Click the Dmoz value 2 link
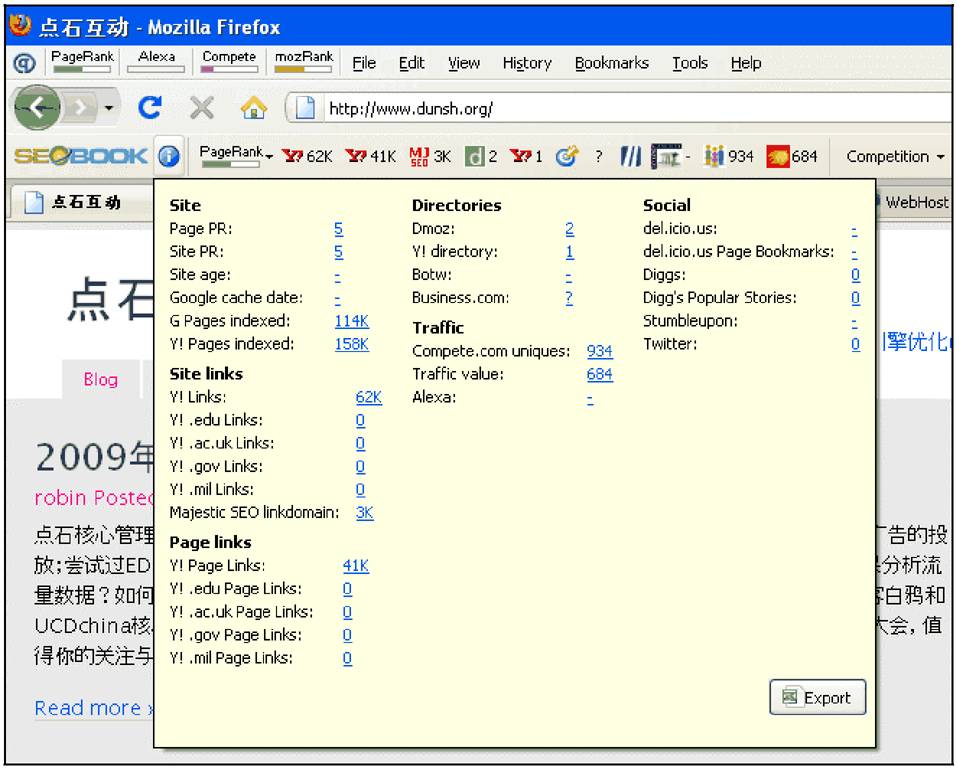957x769 pixels. pos(569,229)
